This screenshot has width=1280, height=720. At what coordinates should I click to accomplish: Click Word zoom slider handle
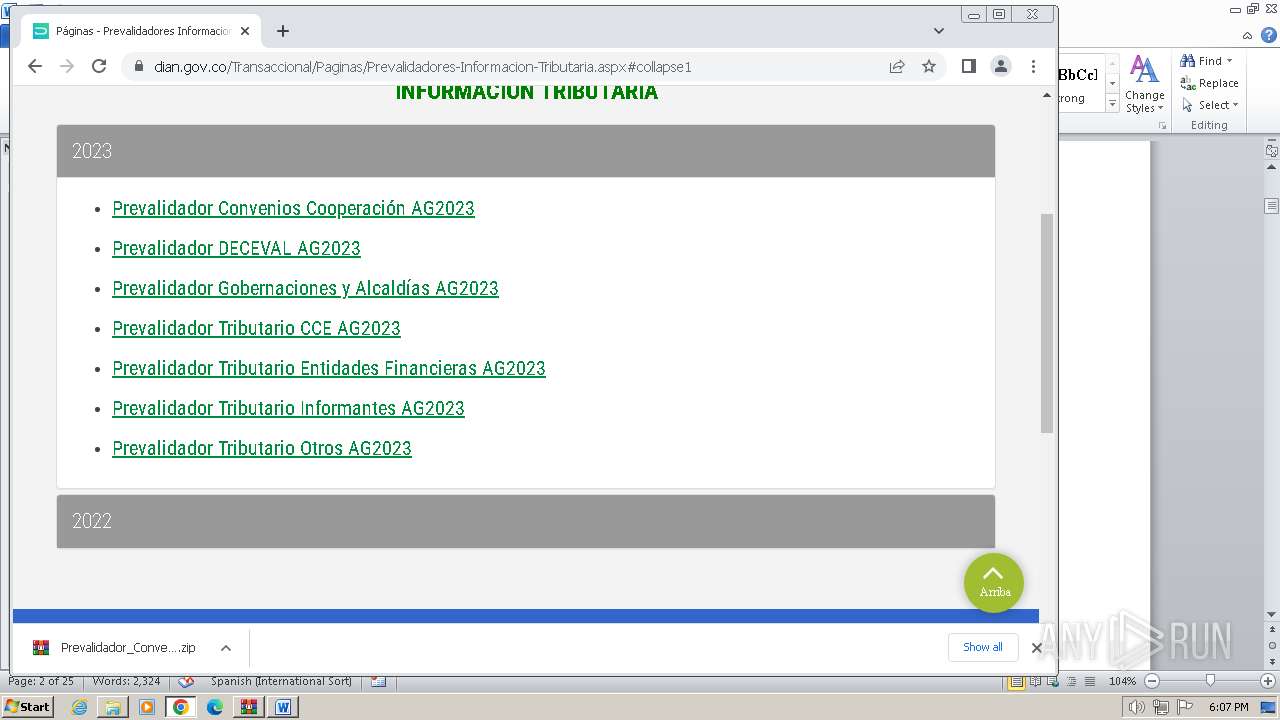click(1210, 681)
